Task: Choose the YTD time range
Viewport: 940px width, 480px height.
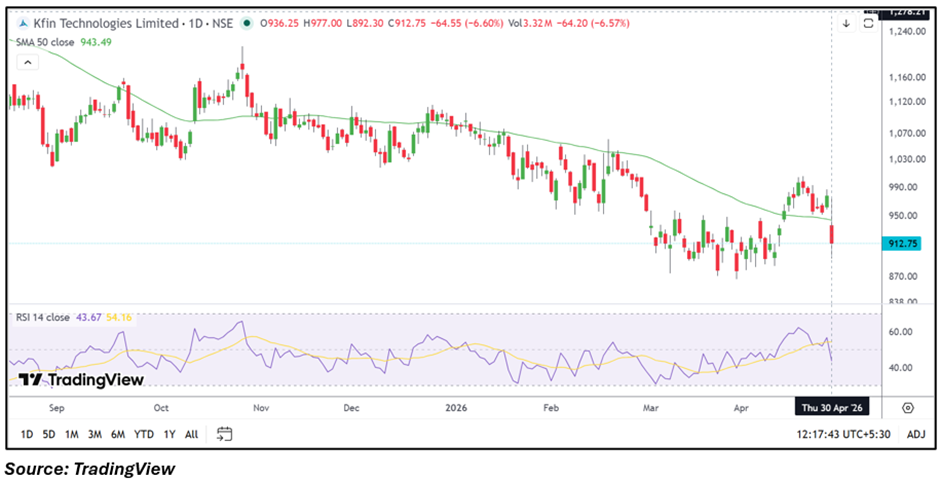Action: (x=144, y=434)
